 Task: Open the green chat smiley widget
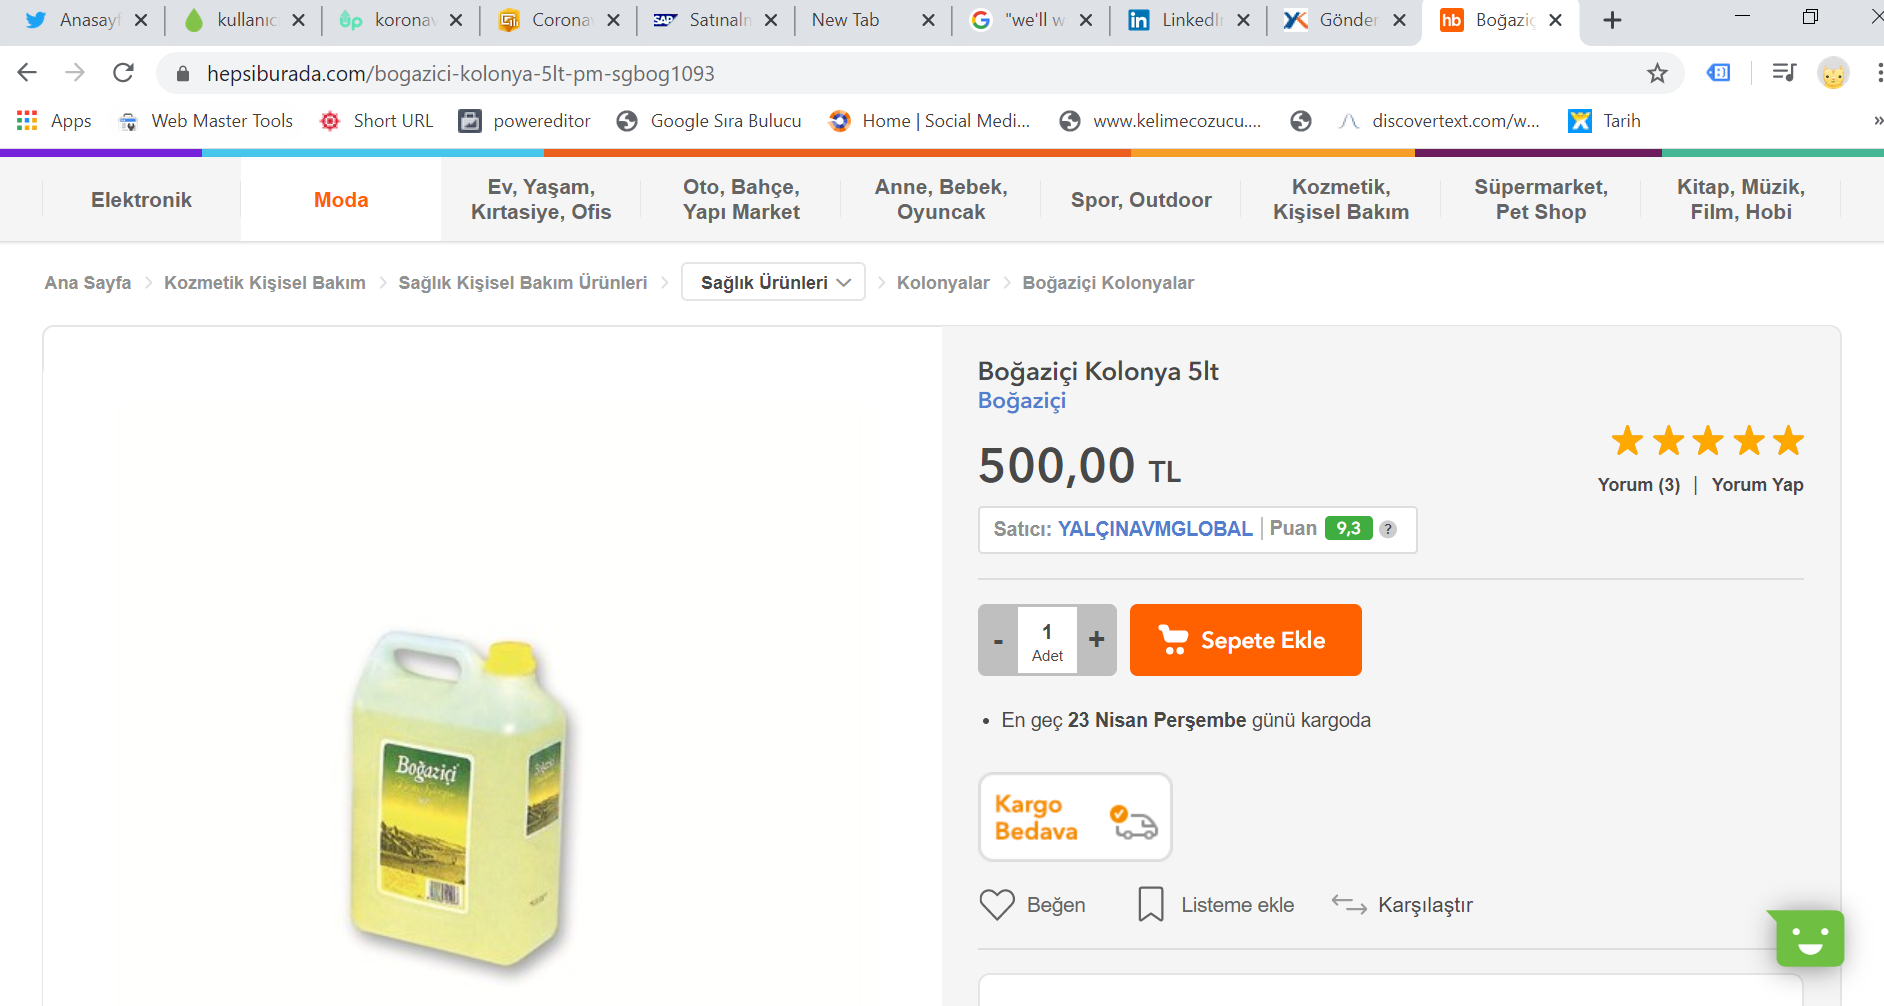pos(1809,938)
